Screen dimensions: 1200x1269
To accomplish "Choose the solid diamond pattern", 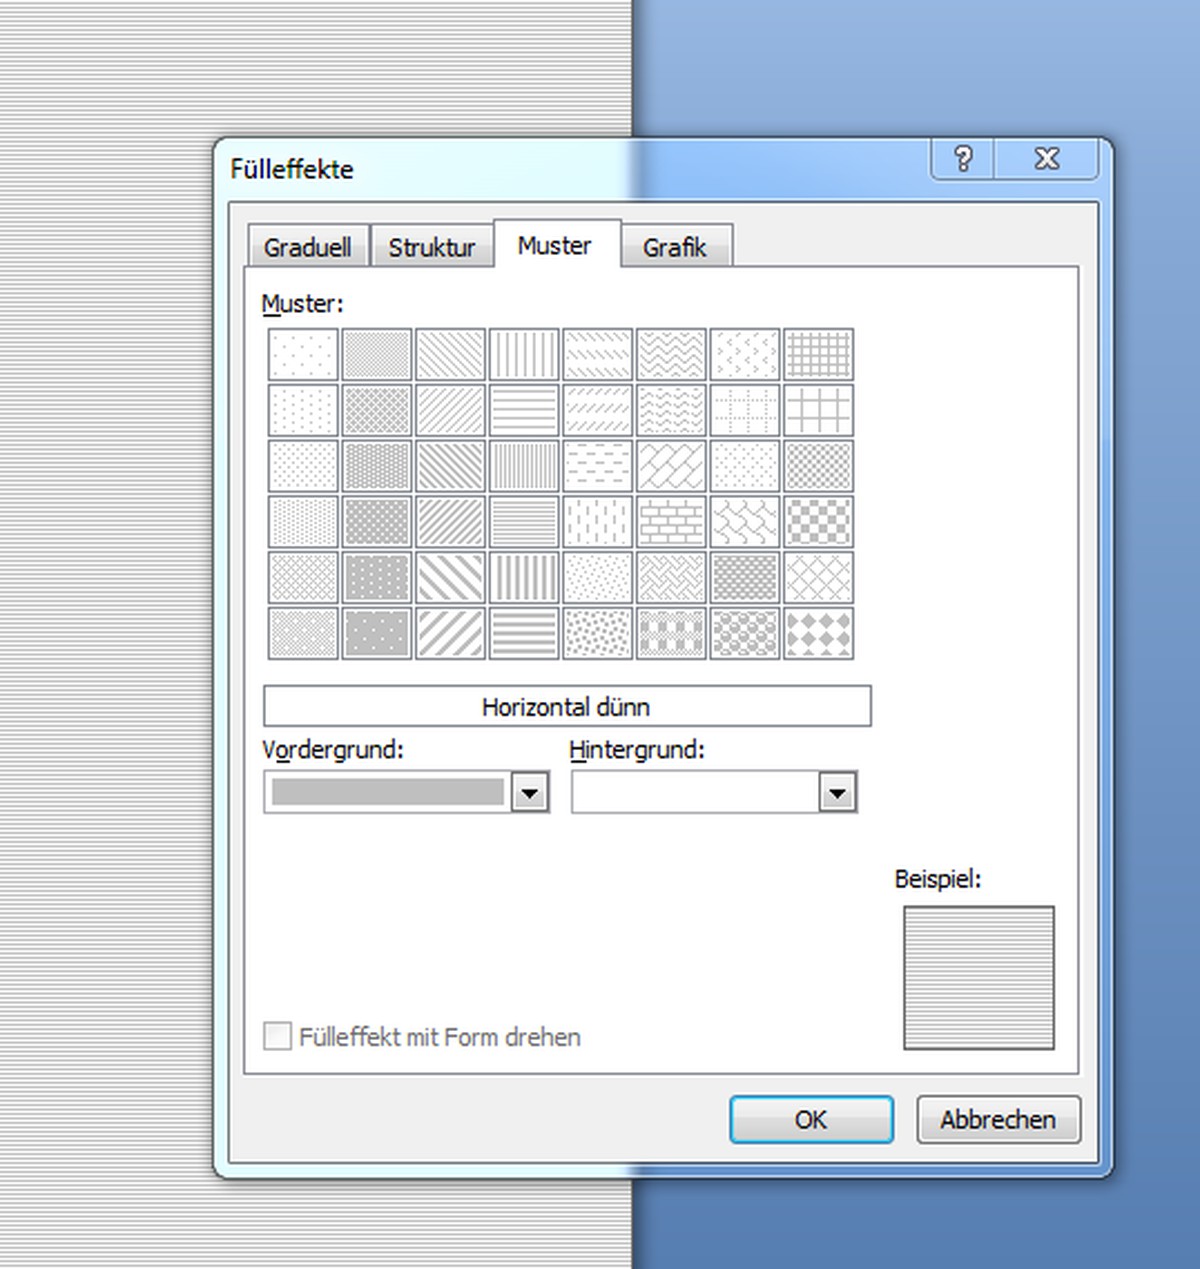I will click(x=819, y=634).
